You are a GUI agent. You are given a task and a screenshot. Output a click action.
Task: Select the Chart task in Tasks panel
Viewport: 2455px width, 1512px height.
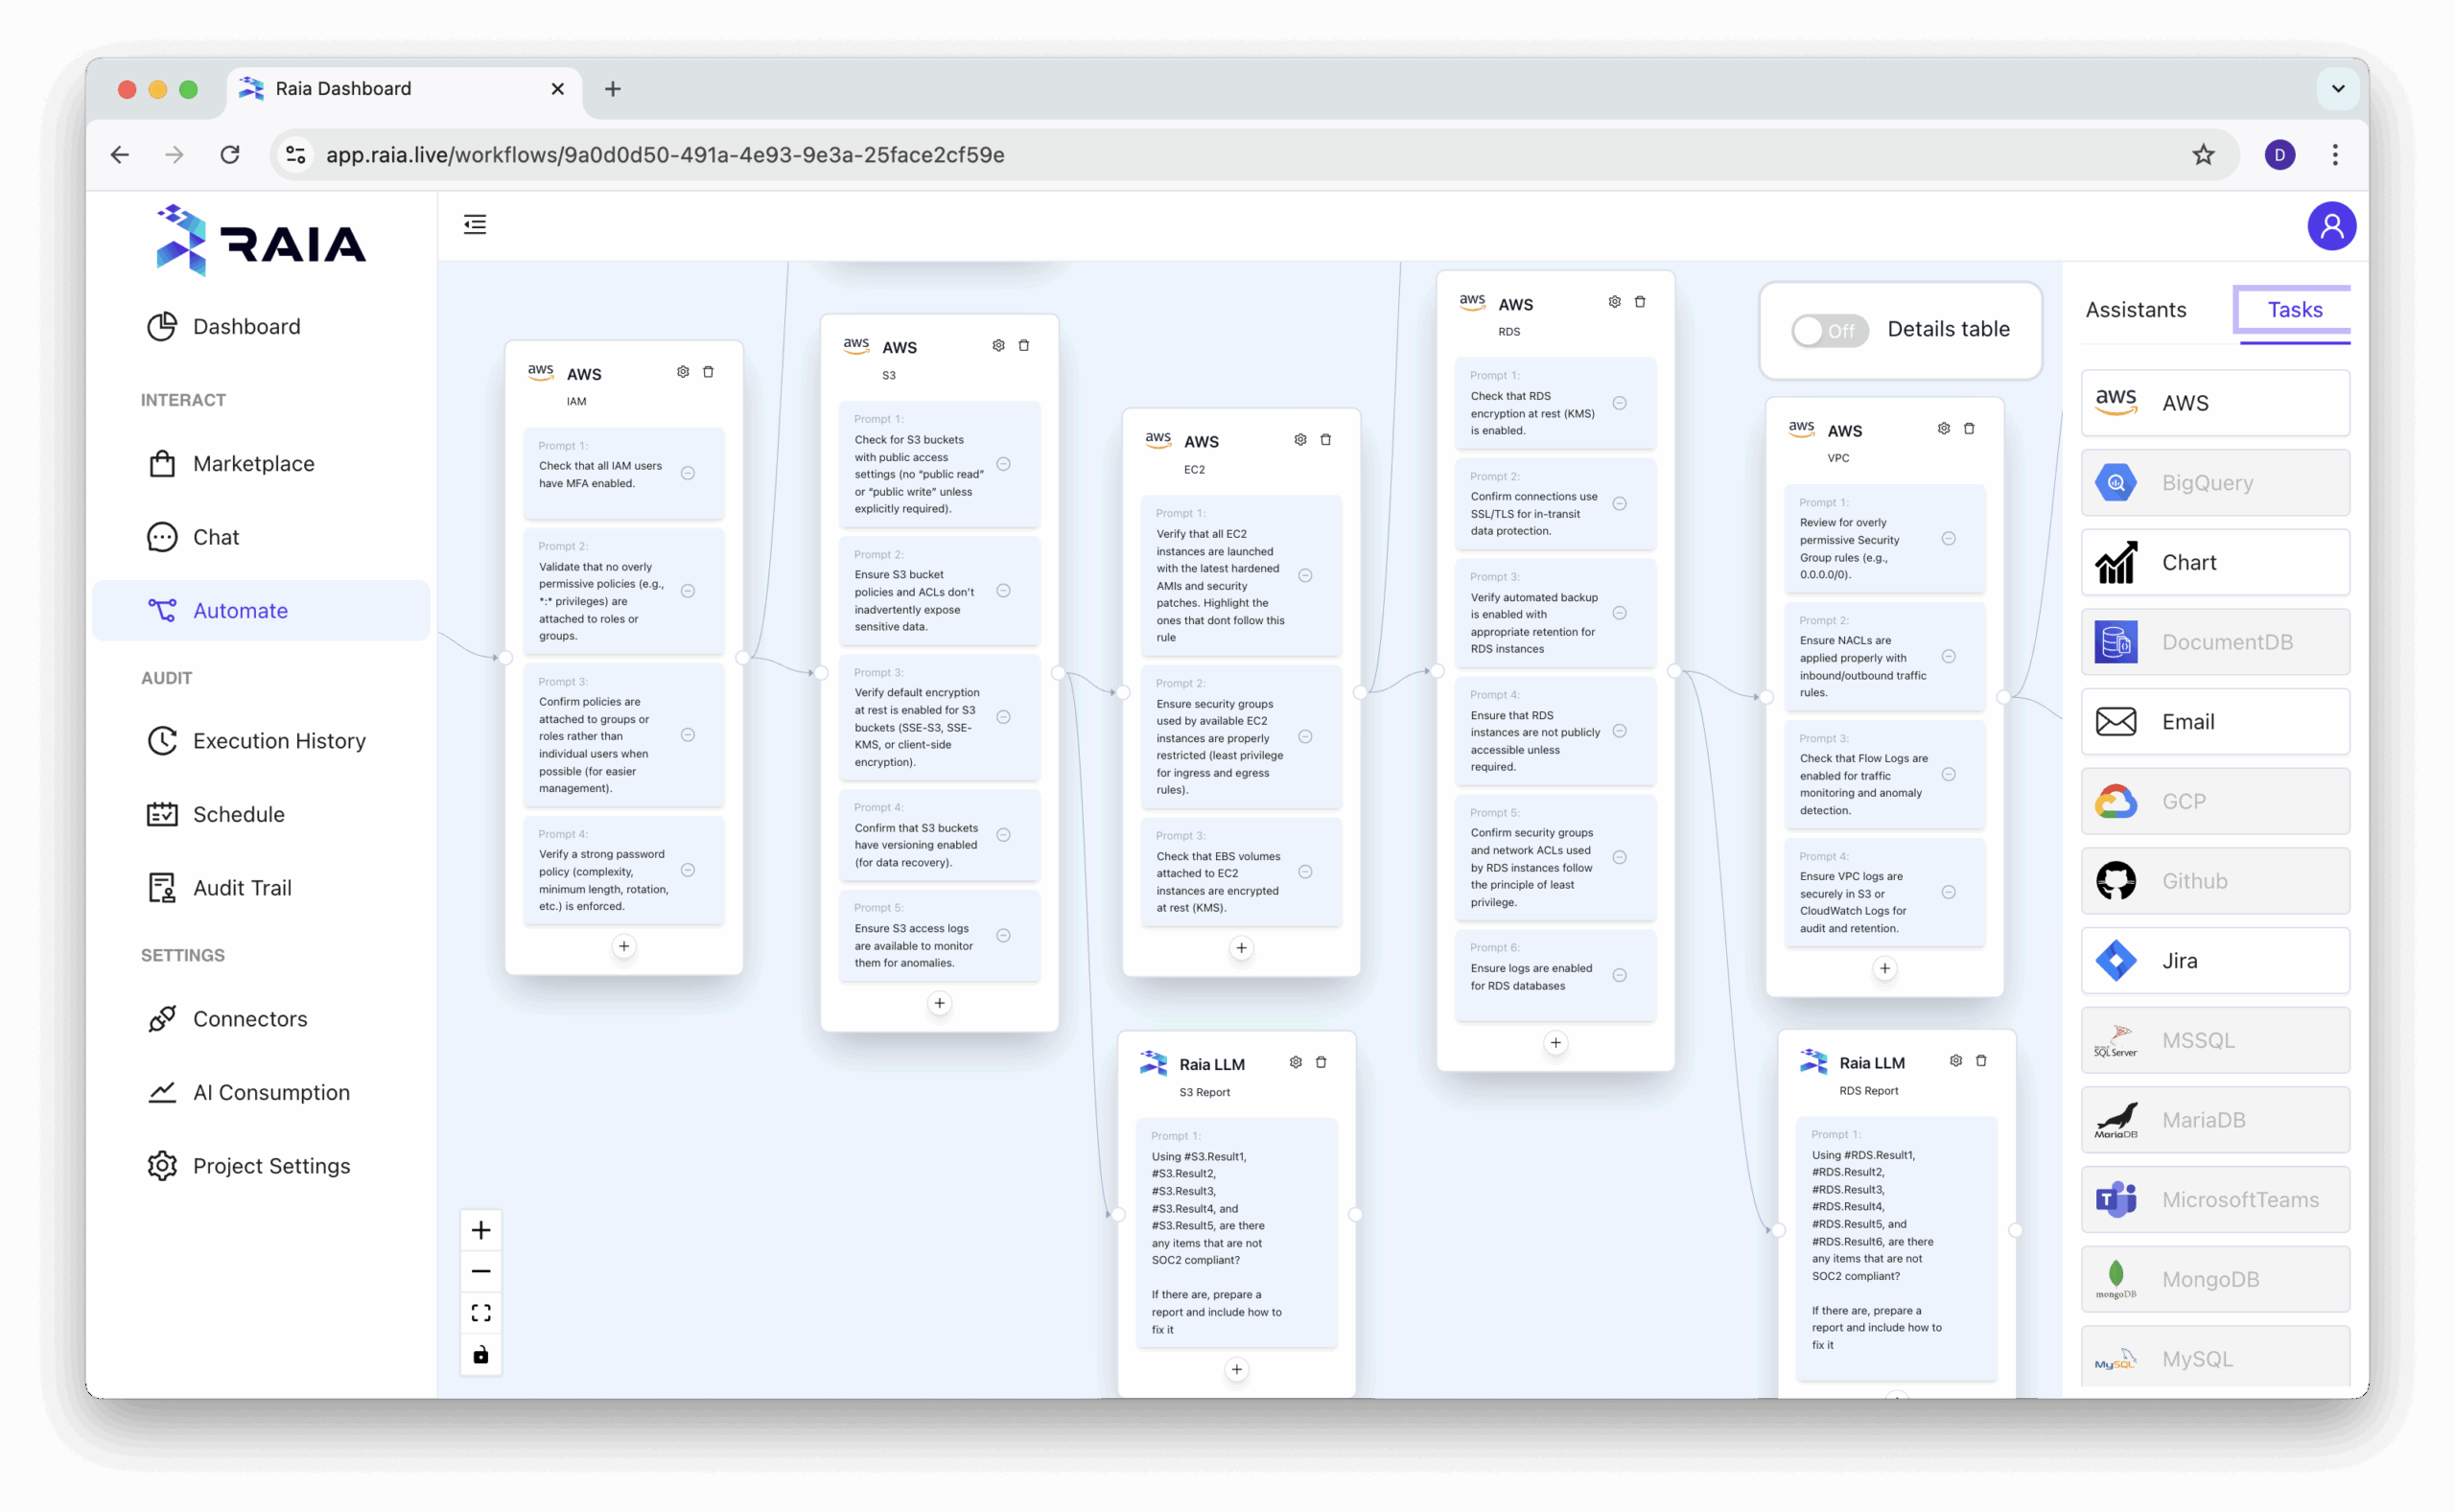pos(2215,563)
